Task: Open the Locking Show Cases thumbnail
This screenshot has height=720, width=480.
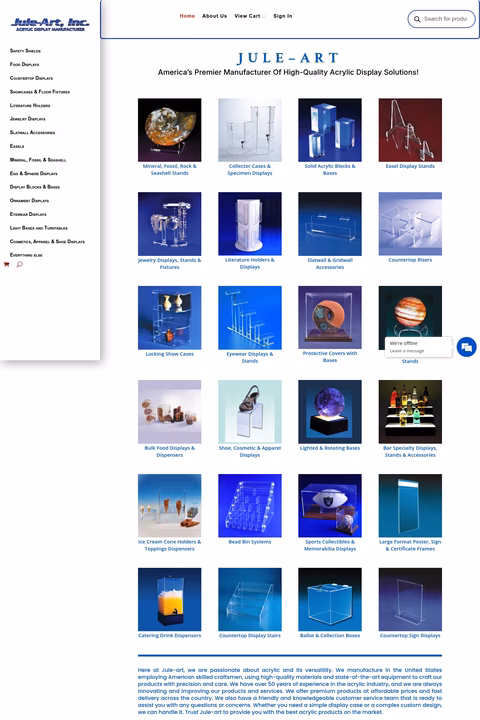Action: [169, 318]
